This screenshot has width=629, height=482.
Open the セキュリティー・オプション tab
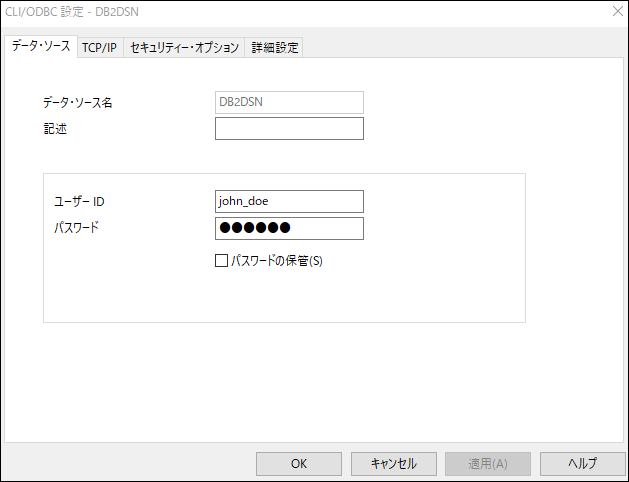[185, 48]
